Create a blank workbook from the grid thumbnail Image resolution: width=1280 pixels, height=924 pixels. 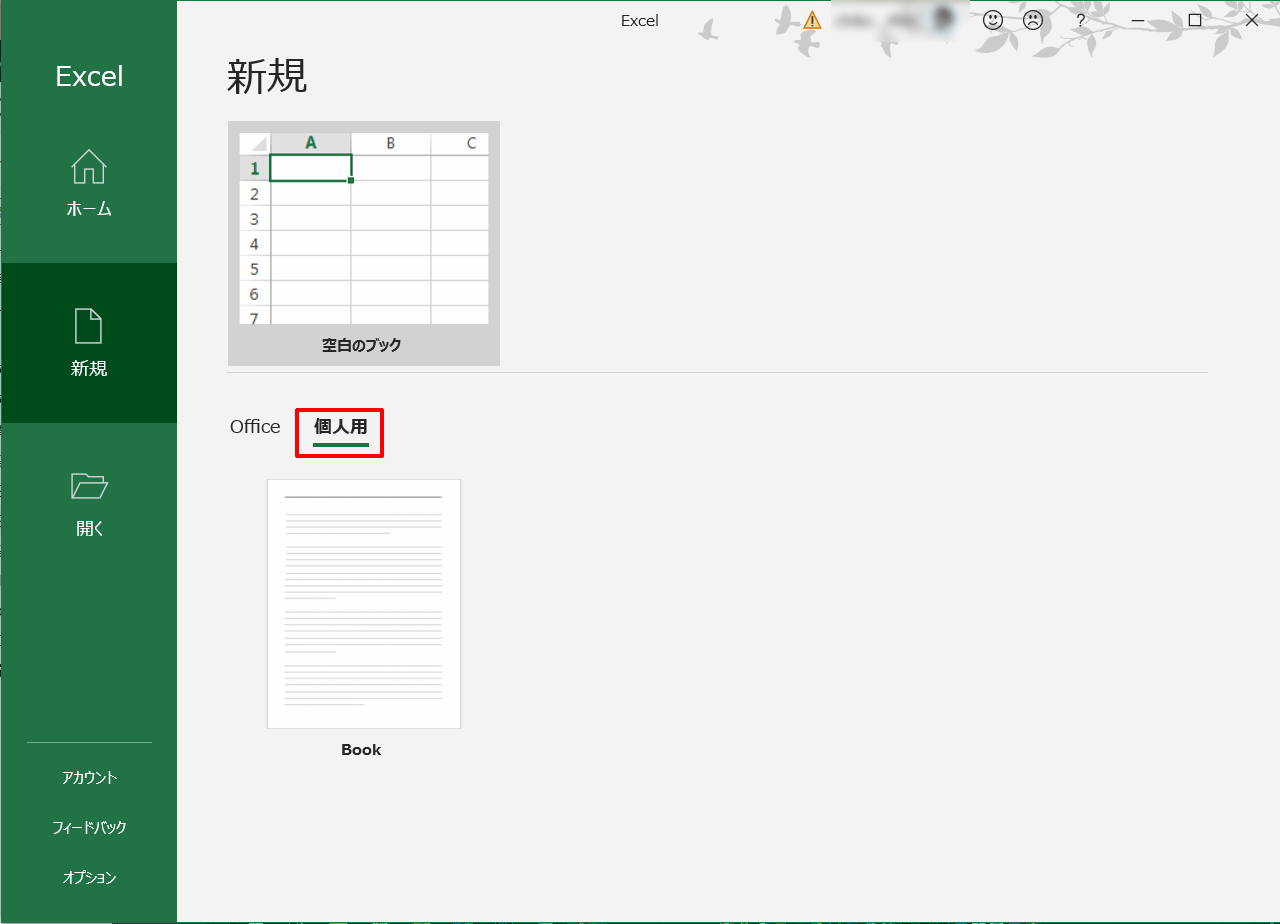click(364, 228)
